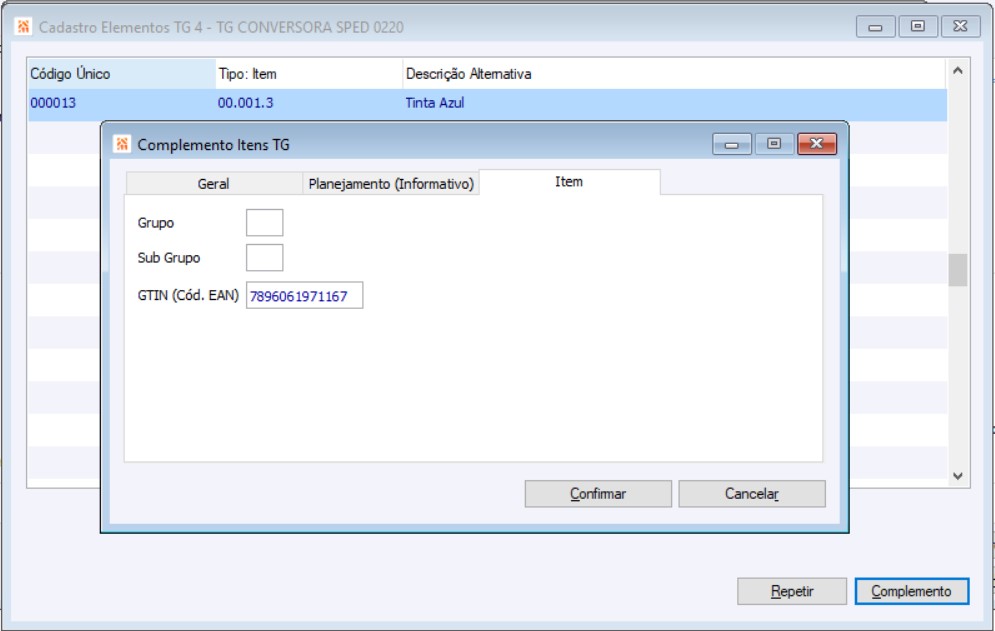Select the cell with code 000013

[122, 103]
